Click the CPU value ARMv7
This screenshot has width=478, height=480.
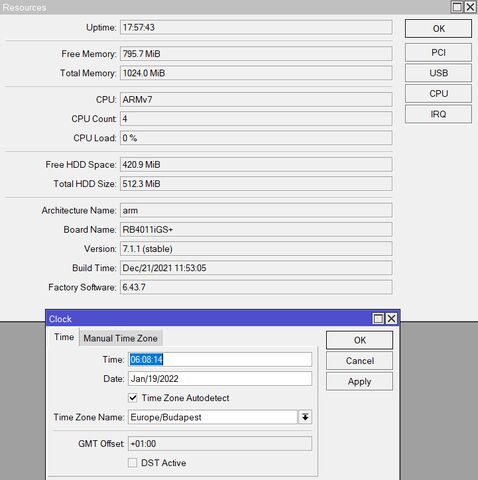tap(256, 99)
